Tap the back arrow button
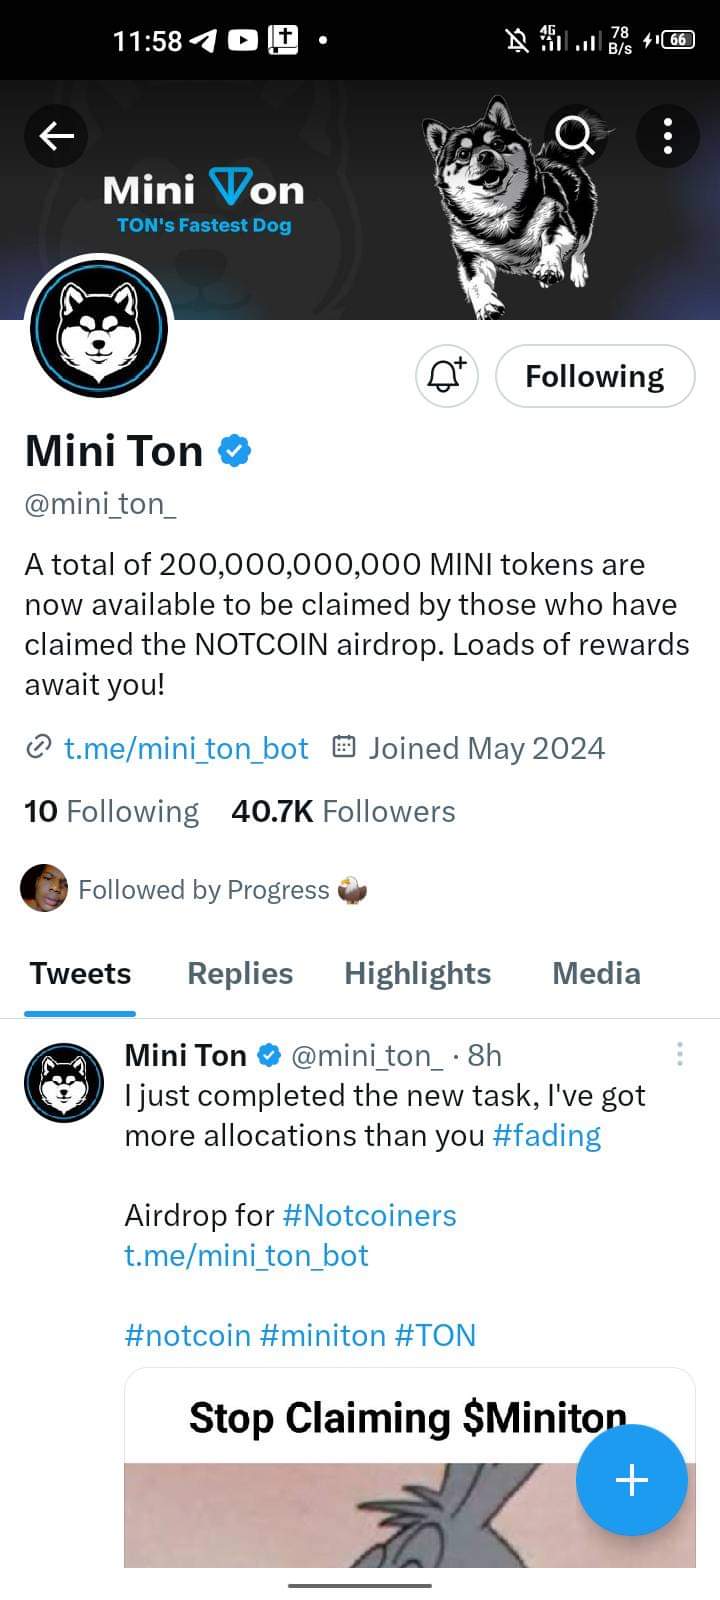720x1600 pixels. [56, 135]
